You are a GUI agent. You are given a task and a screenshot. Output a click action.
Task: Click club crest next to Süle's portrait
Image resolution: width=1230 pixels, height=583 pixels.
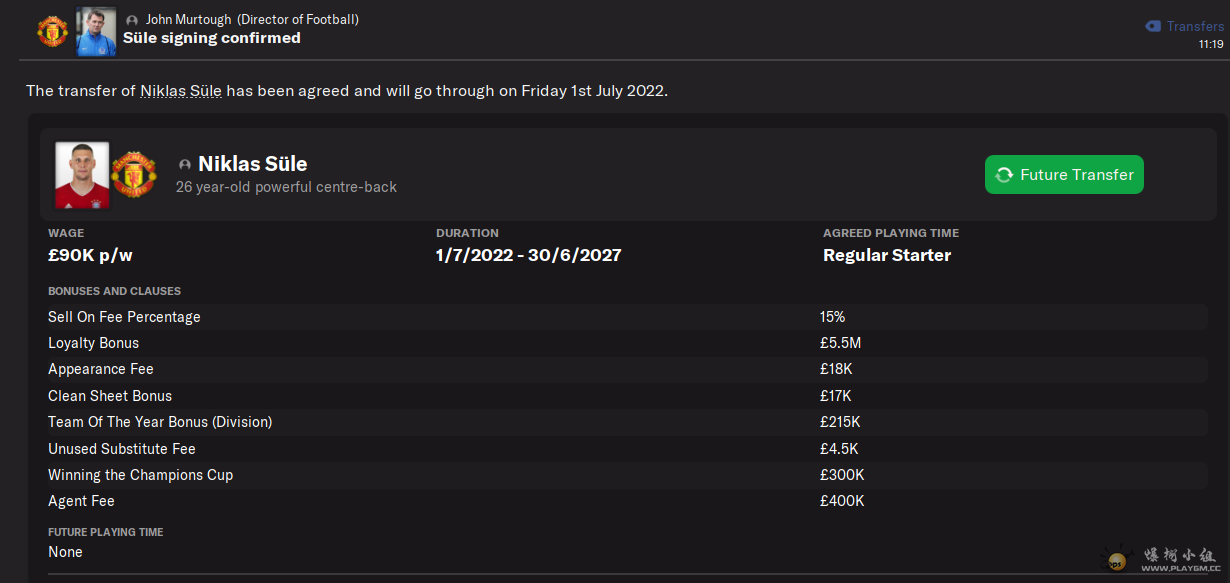pos(133,174)
